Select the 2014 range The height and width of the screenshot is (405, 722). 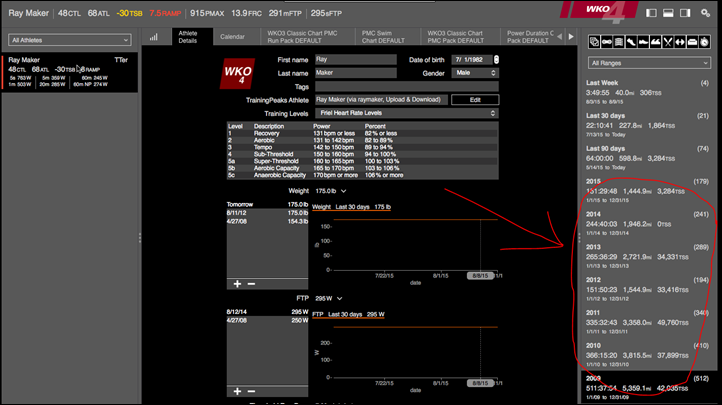click(x=647, y=223)
